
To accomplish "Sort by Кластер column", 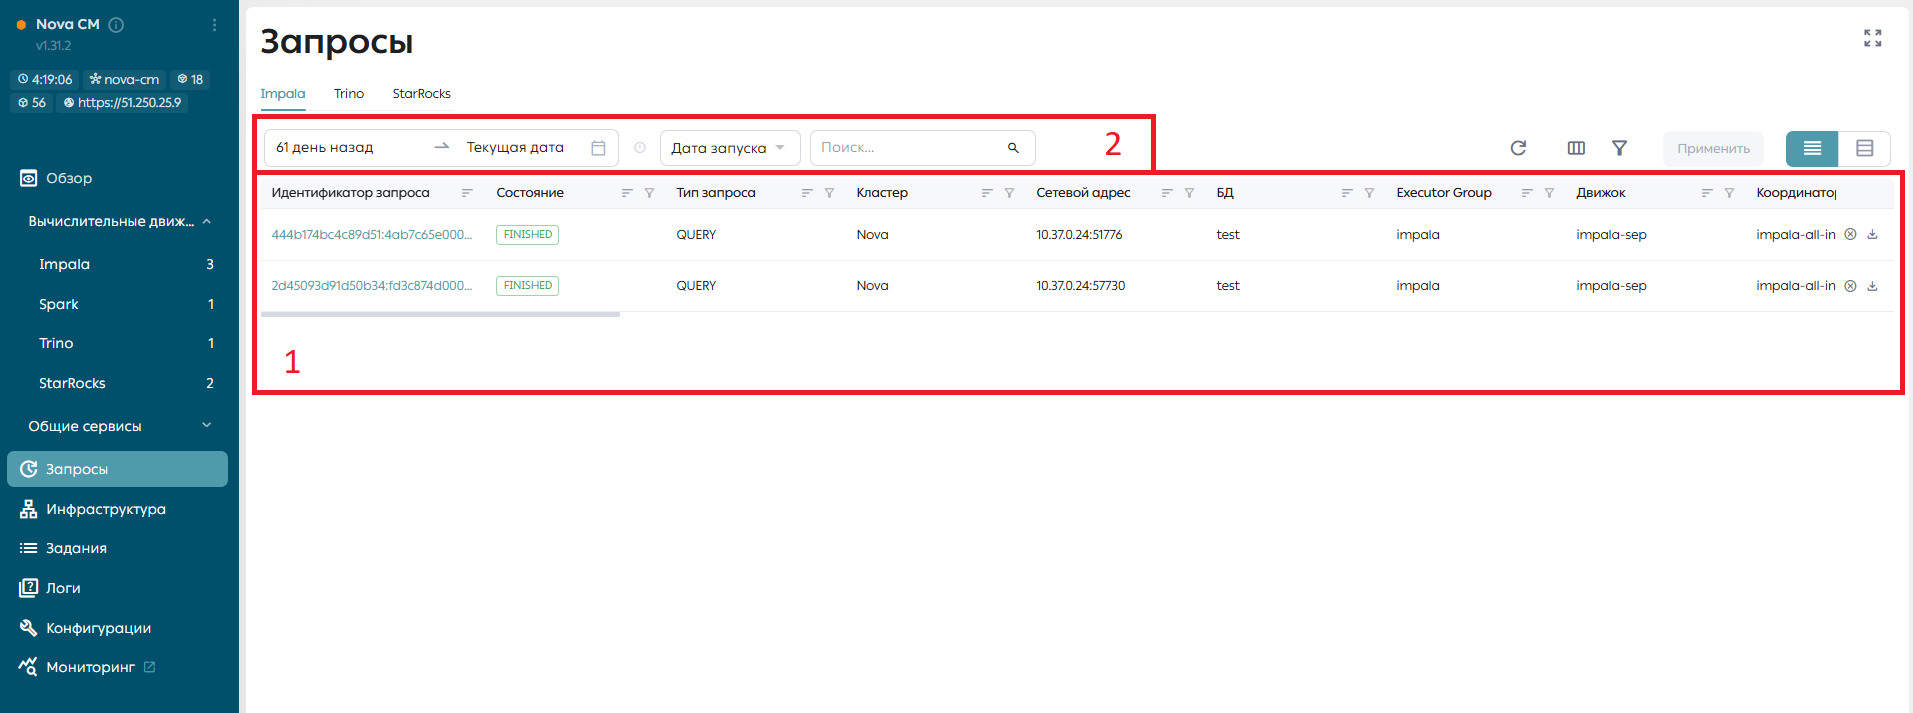I will click(987, 193).
